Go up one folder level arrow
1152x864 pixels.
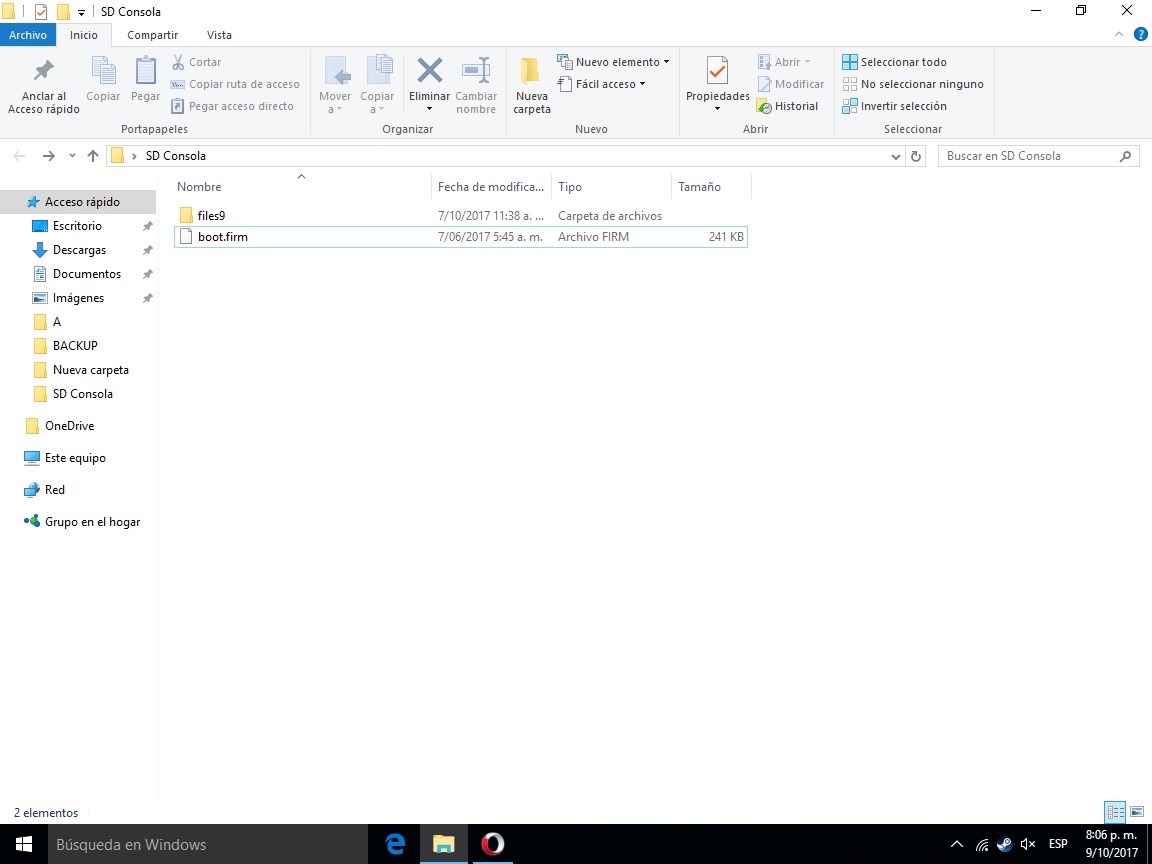pyautogui.click(x=93, y=156)
